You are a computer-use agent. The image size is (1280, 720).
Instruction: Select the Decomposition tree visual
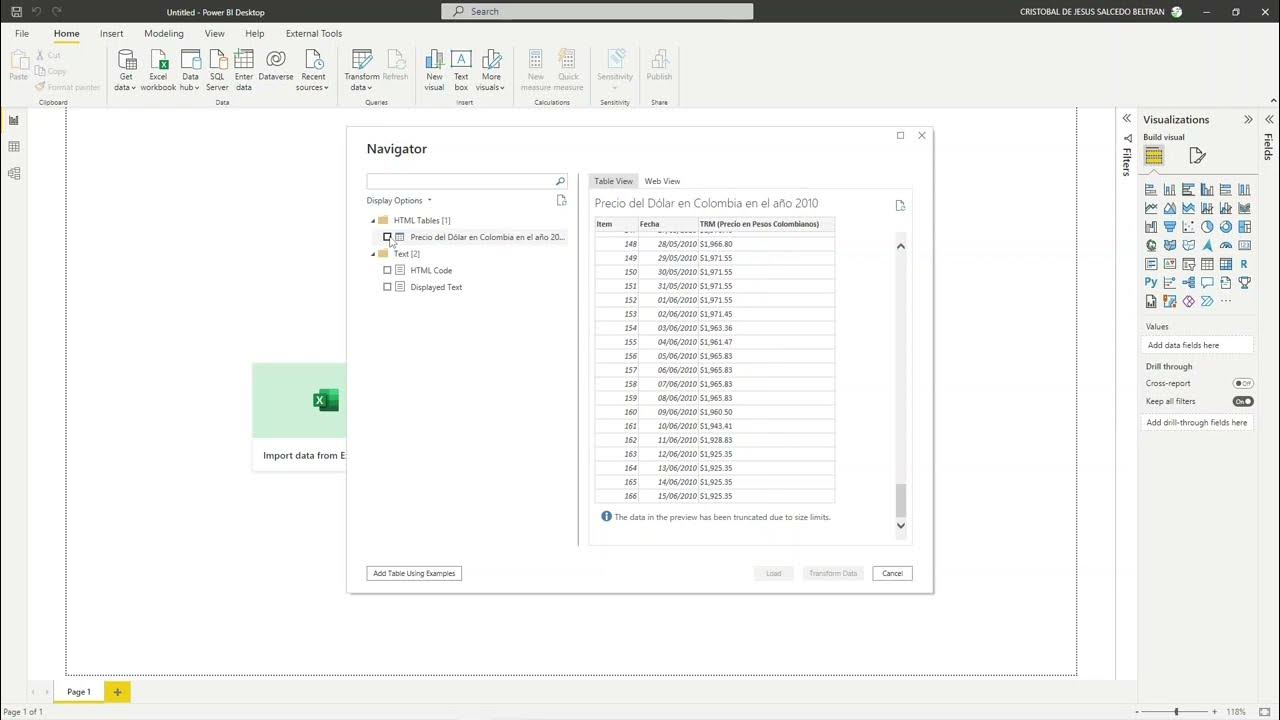pyautogui.click(x=1188, y=283)
